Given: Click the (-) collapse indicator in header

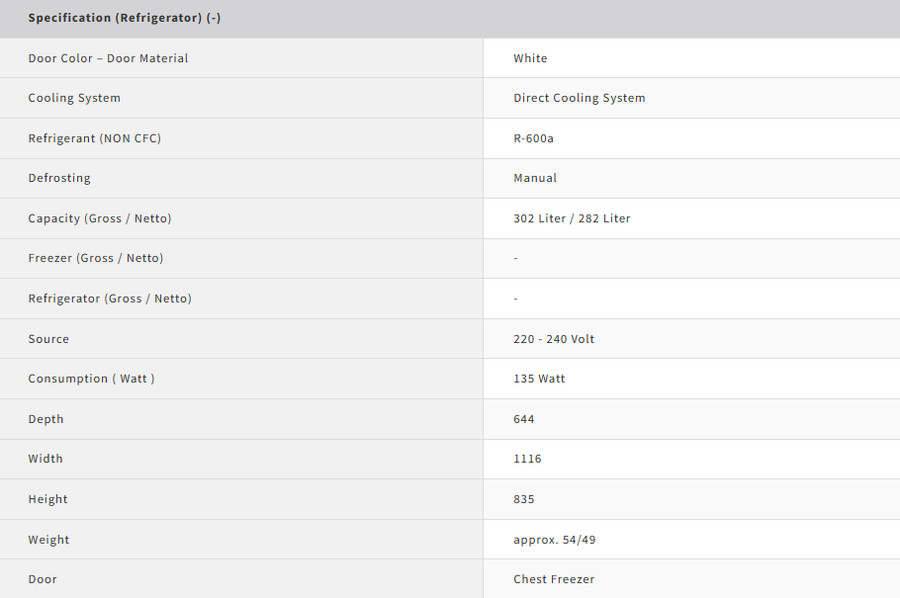Looking at the screenshot, I should (x=214, y=18).
